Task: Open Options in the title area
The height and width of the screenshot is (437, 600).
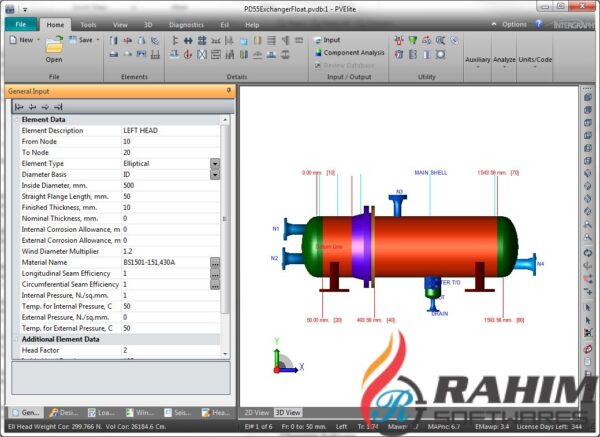Action: coord(514,23)
